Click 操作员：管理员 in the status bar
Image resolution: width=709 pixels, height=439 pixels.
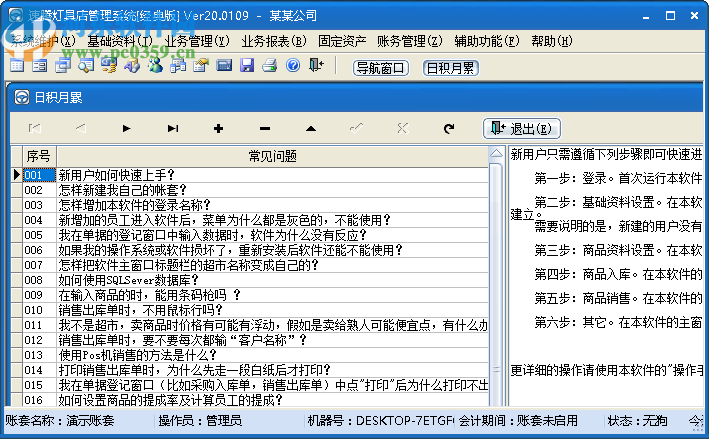pyautogui.click(x=200, y=420)
